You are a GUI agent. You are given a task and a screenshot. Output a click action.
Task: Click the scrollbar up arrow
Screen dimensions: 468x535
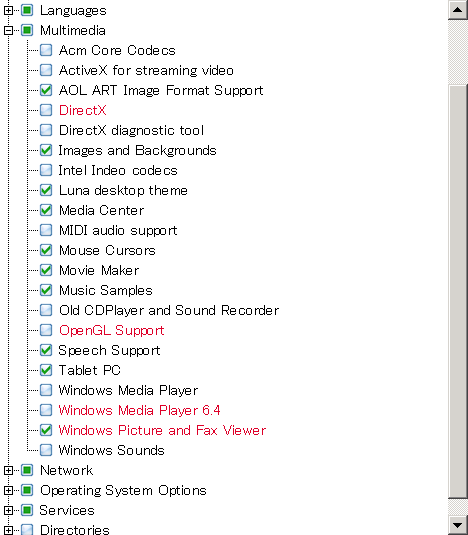point(458,10)
